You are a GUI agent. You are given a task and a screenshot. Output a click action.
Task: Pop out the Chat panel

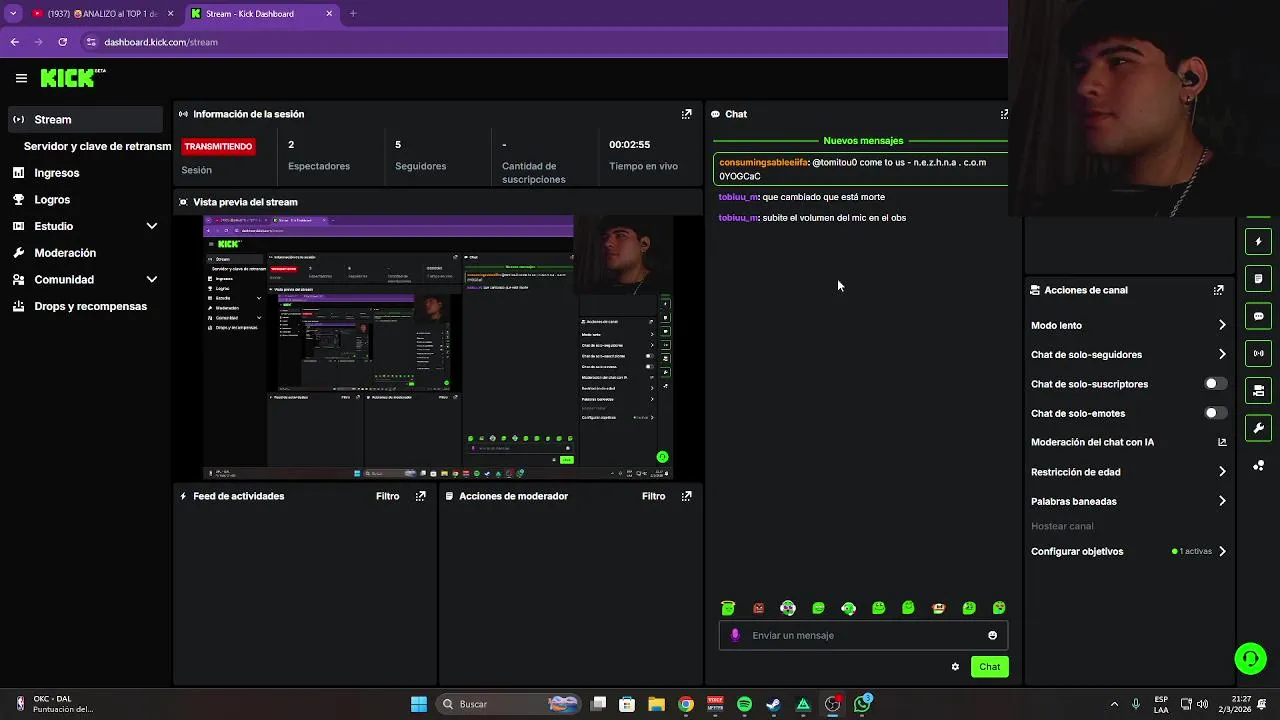click(1004, 114)
